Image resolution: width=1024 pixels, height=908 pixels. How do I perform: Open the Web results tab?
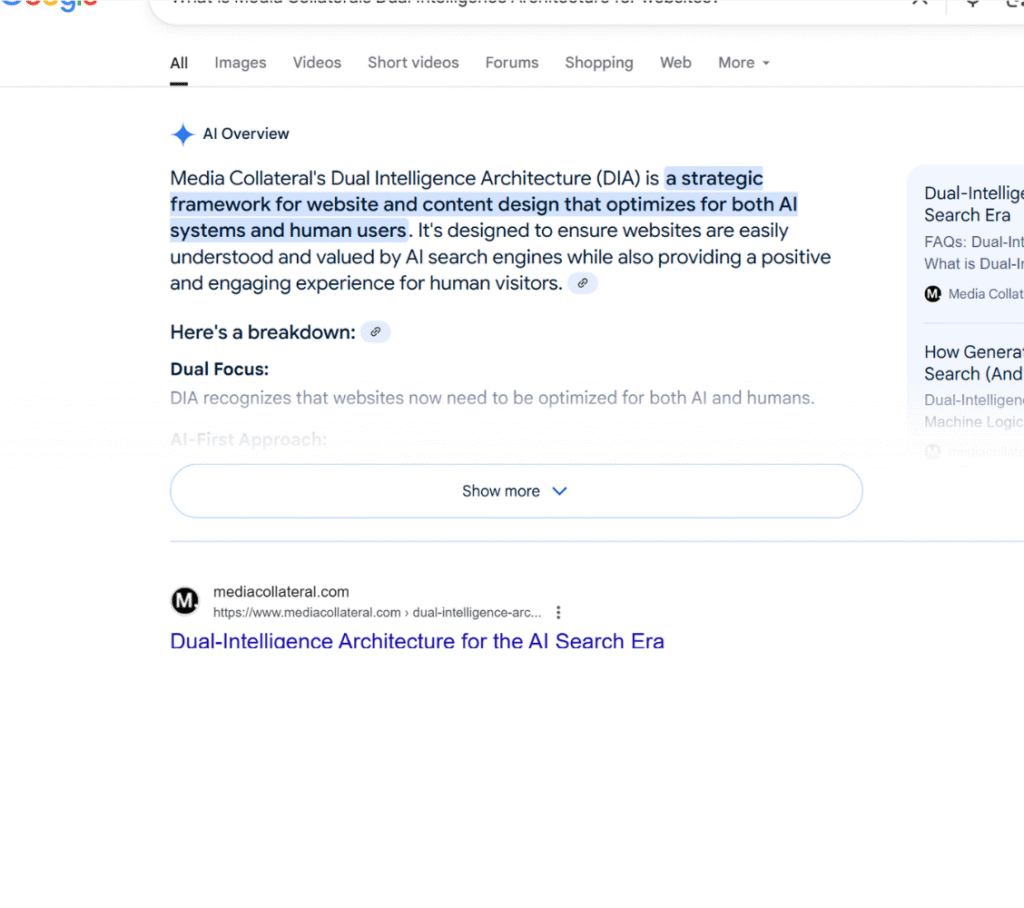(x=675, y=63)
